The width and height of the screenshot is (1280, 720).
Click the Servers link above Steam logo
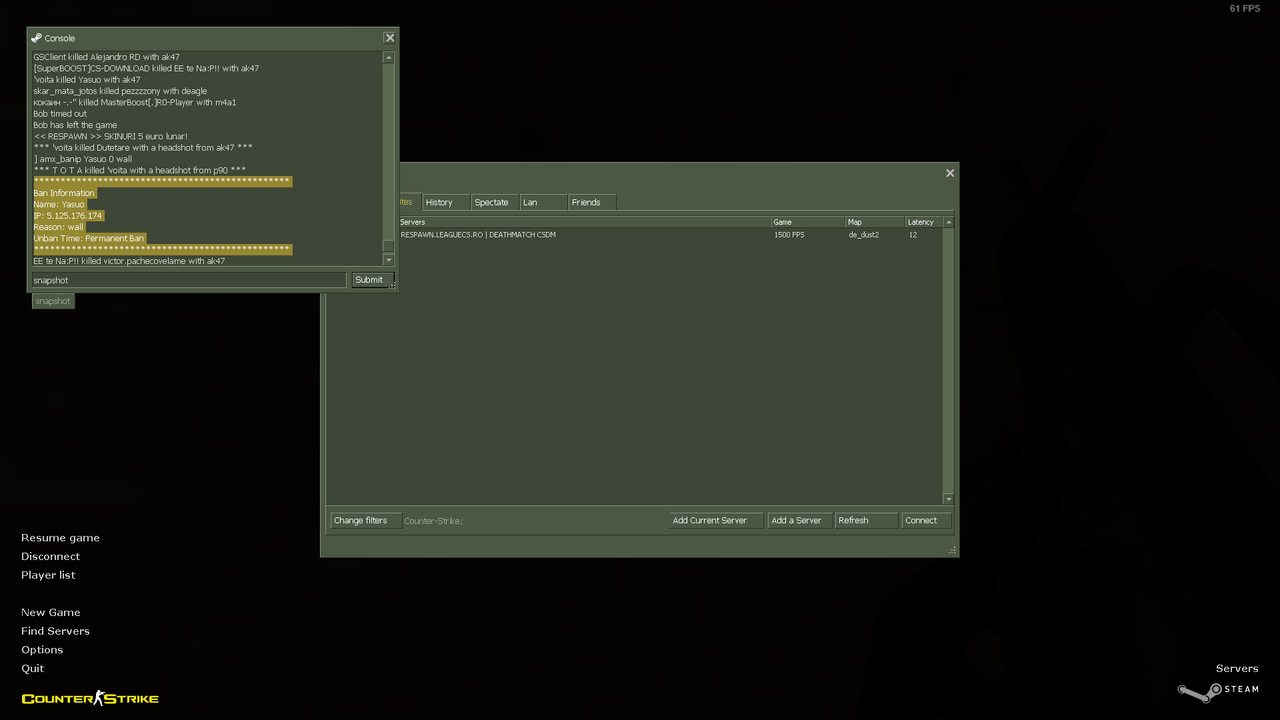(x=1237, y=668)
